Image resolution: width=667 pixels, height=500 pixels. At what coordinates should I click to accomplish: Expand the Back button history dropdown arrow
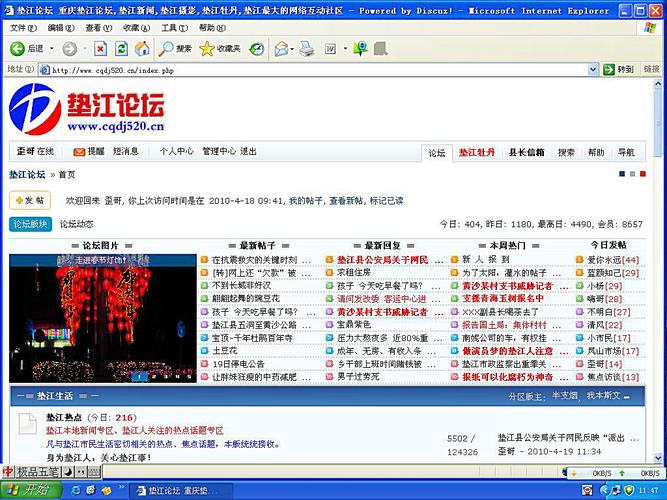pos(51,48)
